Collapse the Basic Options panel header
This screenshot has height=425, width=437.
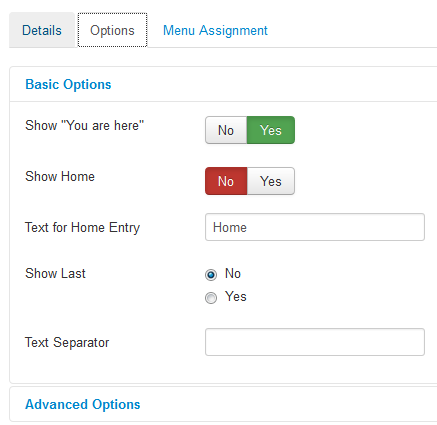[x=68, y=84]
